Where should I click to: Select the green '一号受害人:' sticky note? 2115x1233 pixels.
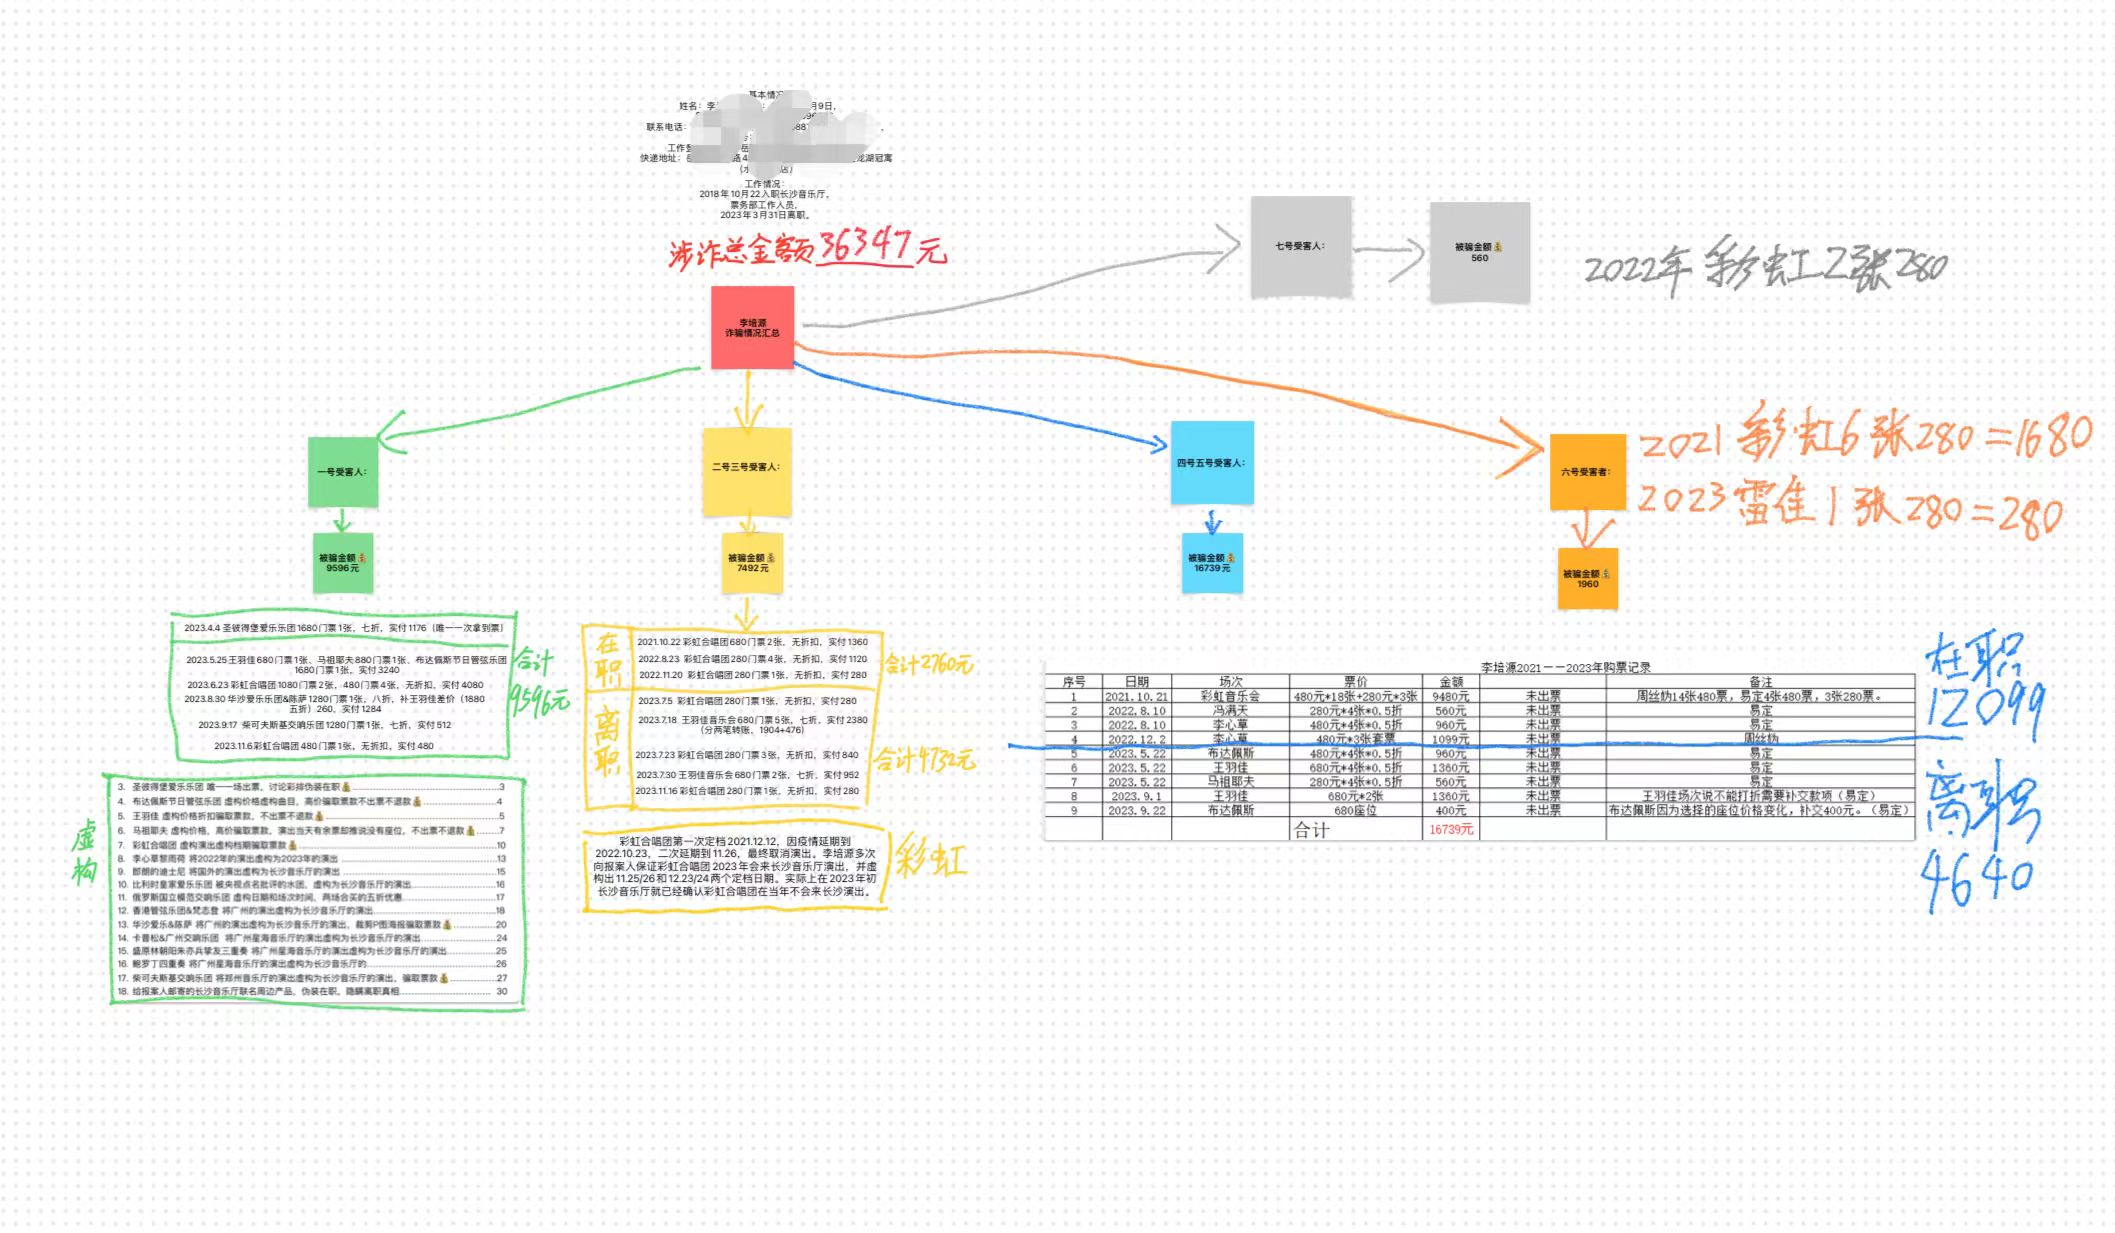point(343,472)
